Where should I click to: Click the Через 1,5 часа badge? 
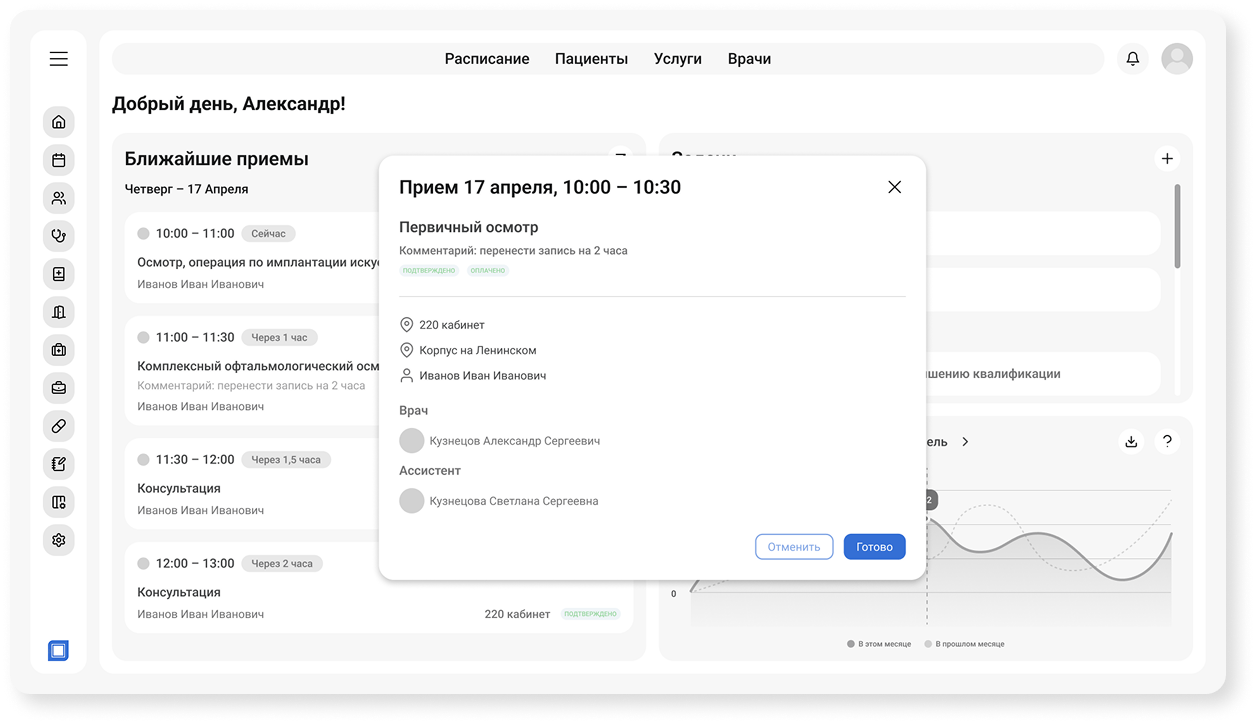pos(286,460)
